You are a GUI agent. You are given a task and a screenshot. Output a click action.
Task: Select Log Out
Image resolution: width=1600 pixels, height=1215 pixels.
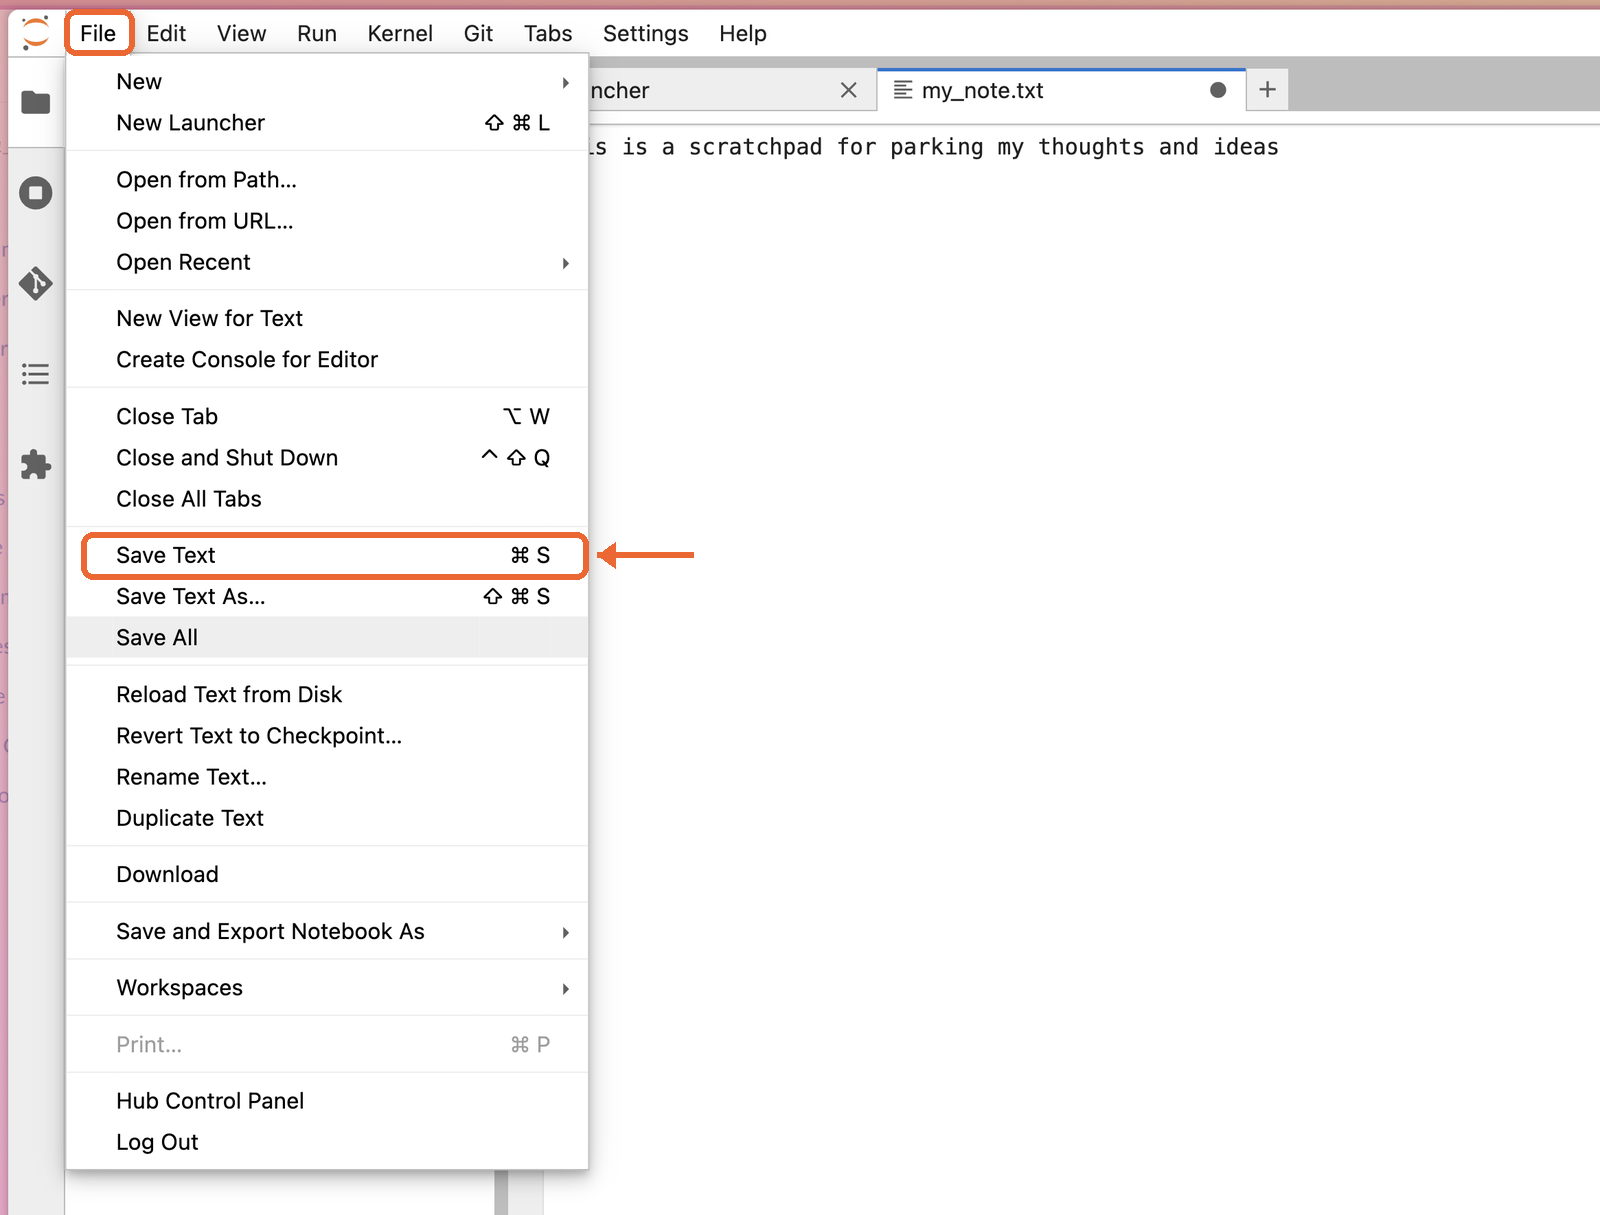[x=327, y=1142]
